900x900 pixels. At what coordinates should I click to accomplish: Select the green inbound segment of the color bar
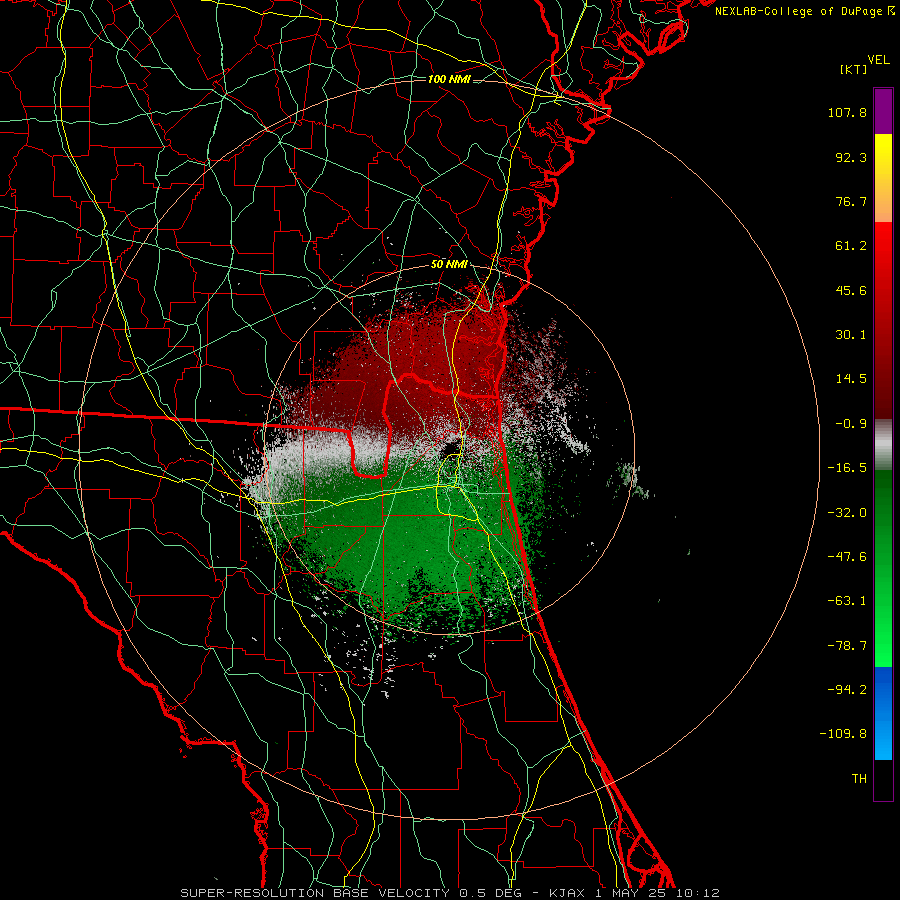tap(883, 568)
